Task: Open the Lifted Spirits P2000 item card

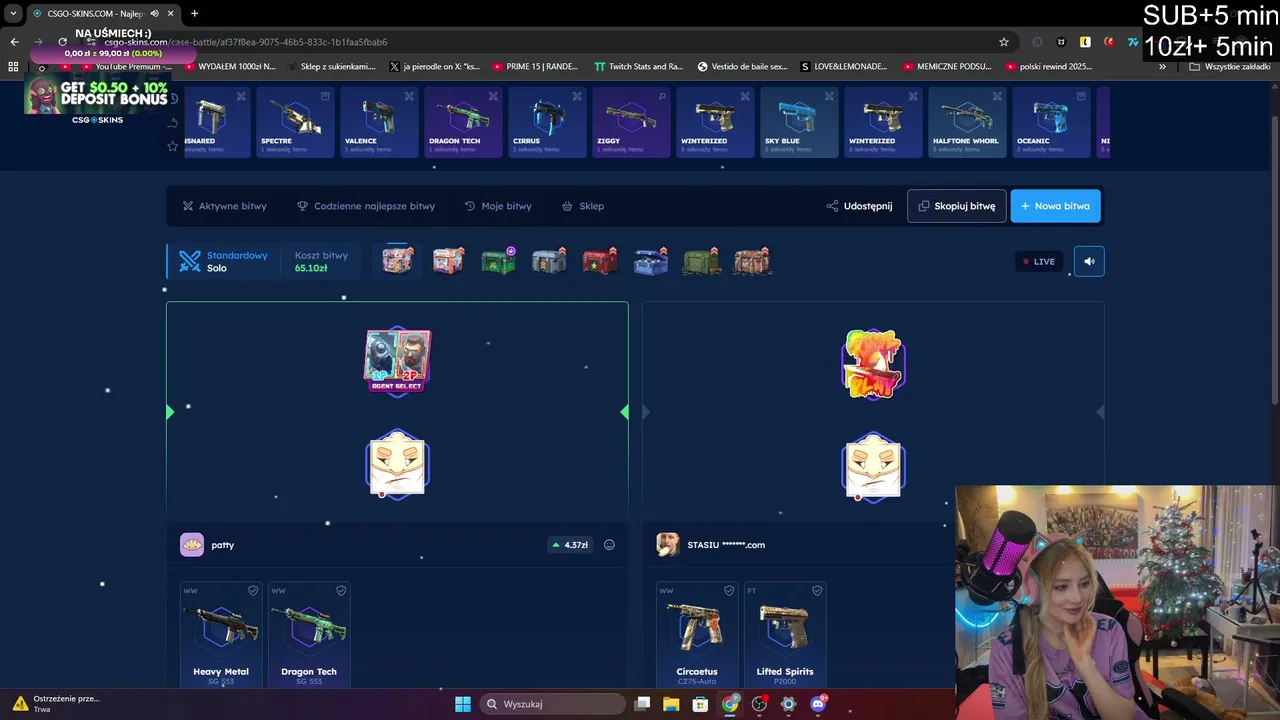Action: (785, 634)
